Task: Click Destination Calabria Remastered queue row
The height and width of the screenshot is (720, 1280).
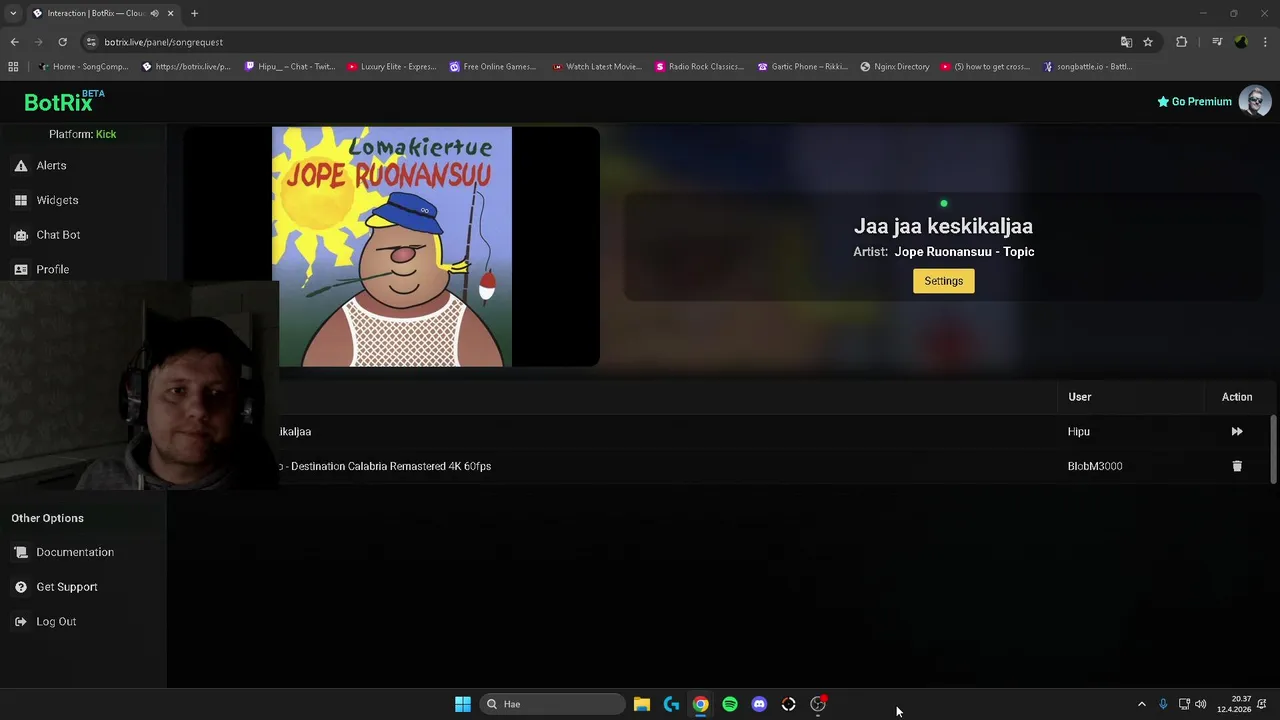Action: coord(724,466)
